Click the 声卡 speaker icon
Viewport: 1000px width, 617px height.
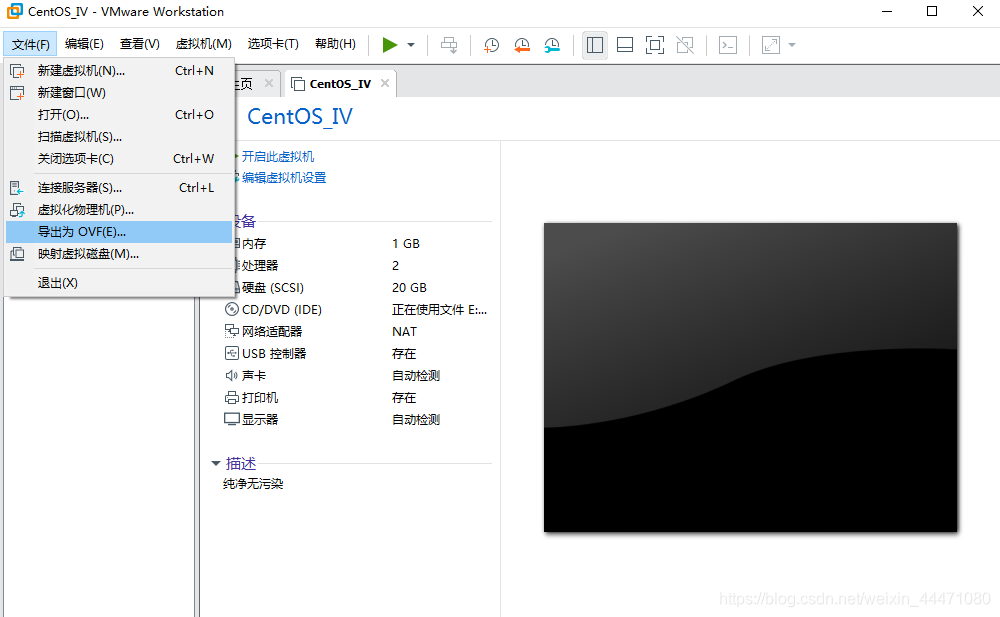(x=232, y=375)
